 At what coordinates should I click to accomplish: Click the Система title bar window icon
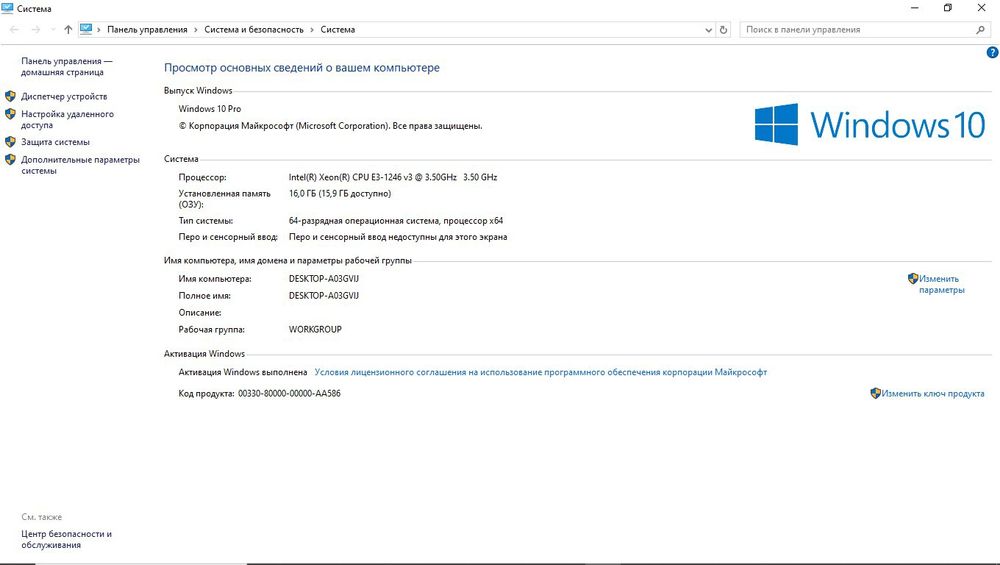click(7, 8)
